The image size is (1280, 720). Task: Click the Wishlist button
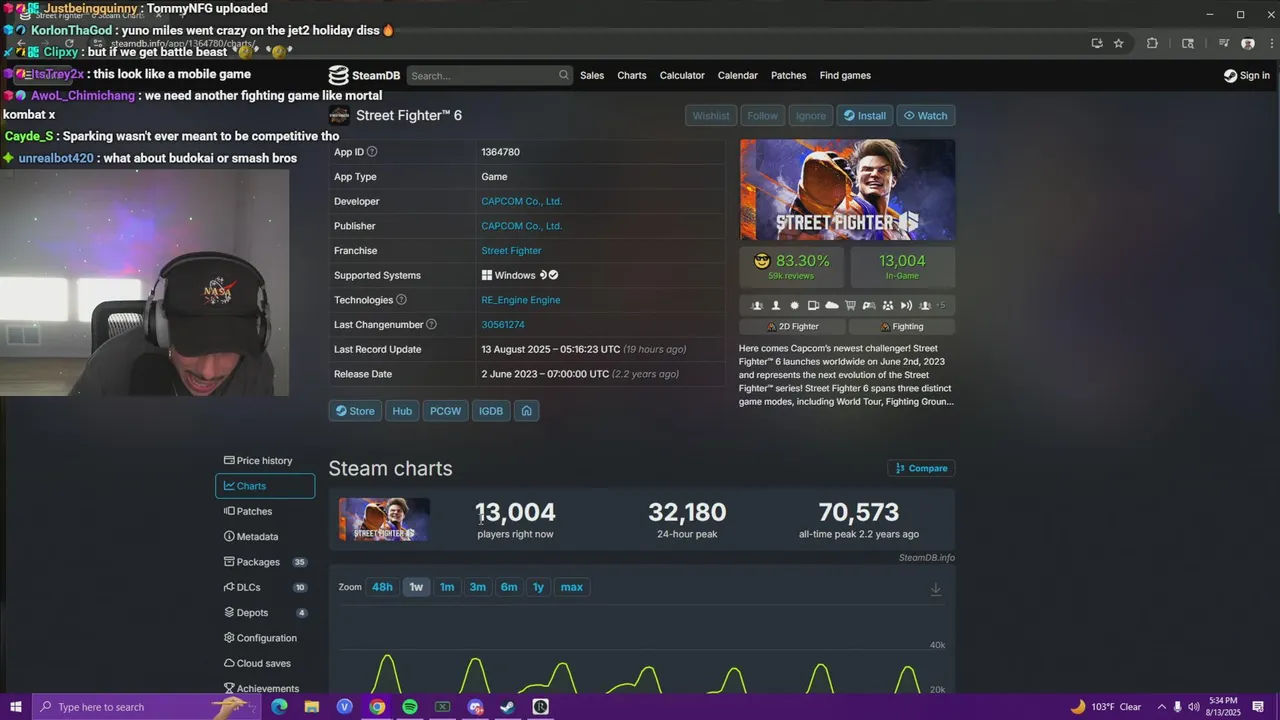[711, 116]
